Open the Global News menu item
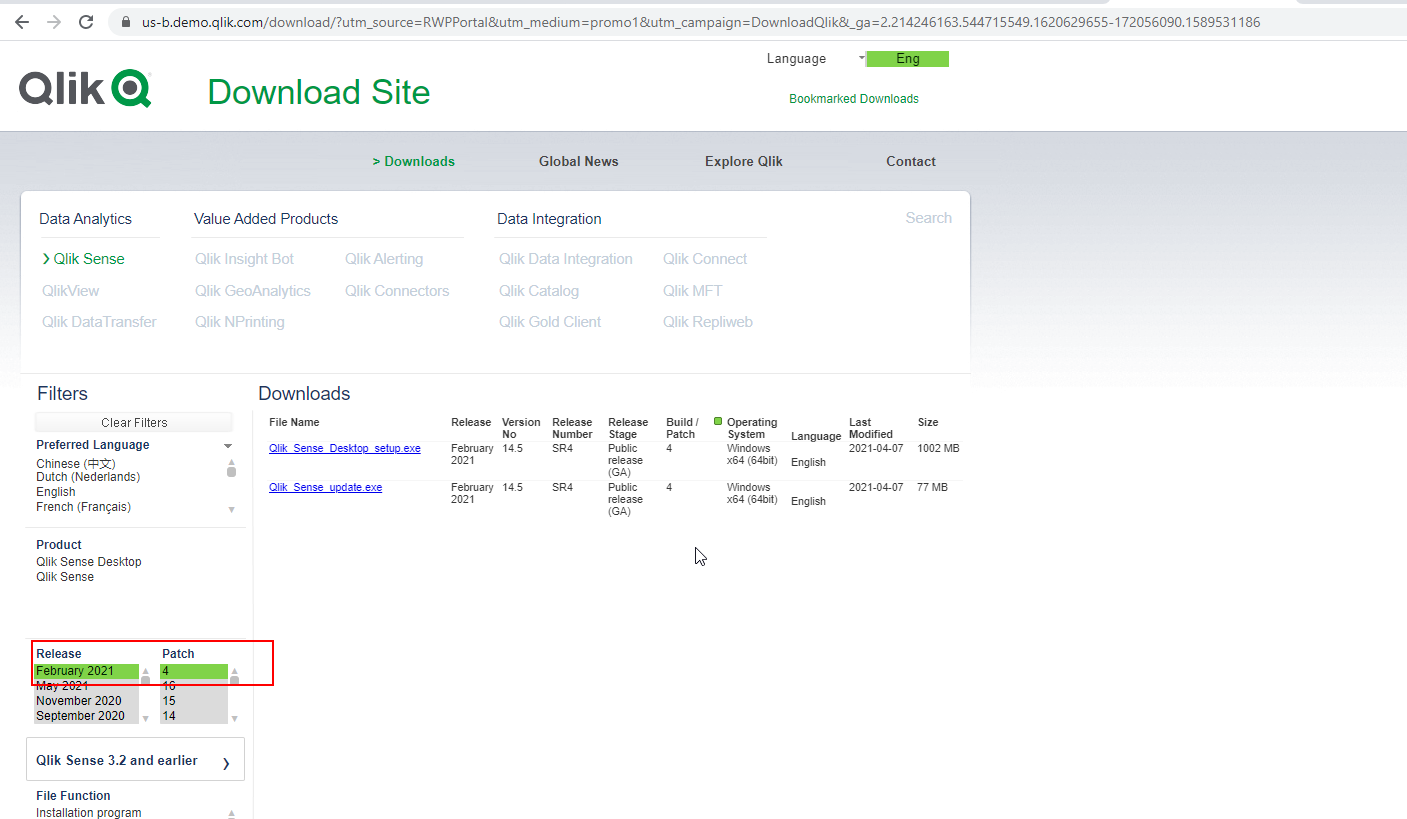The height and width of the screenshot is (819, 1407). click(578, 161)
